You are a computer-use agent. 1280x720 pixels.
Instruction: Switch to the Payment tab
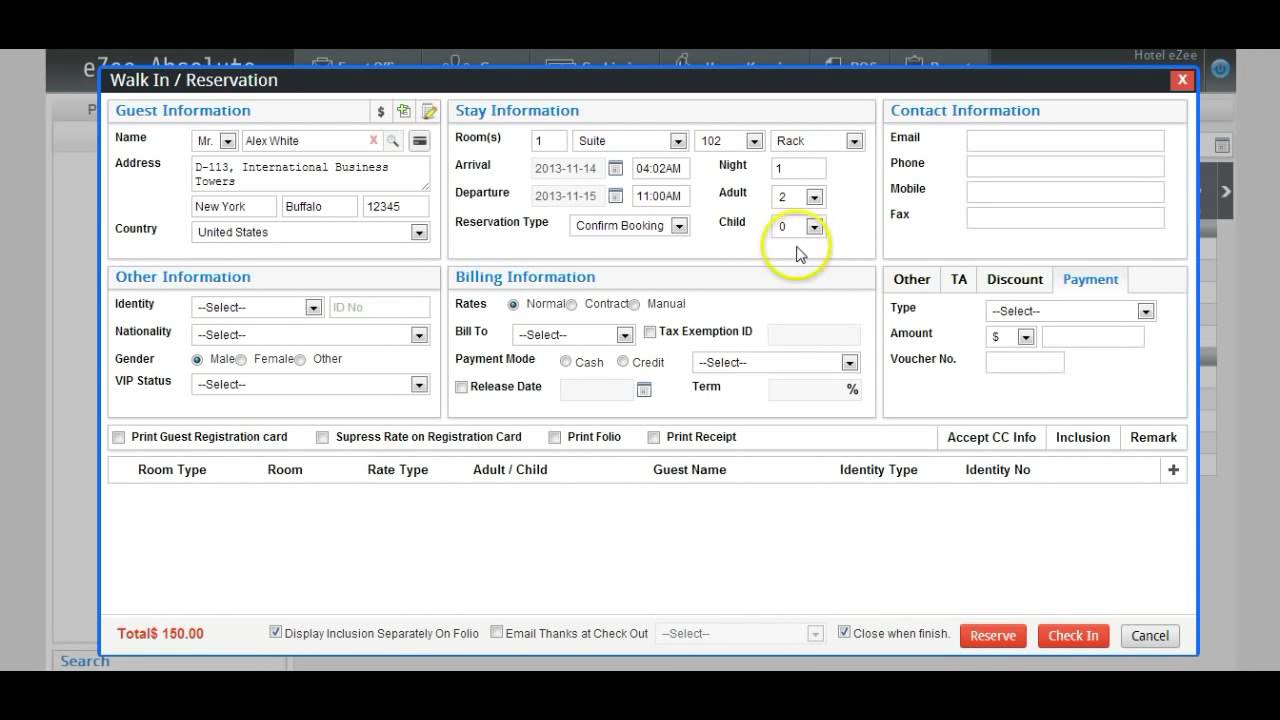1091,280
